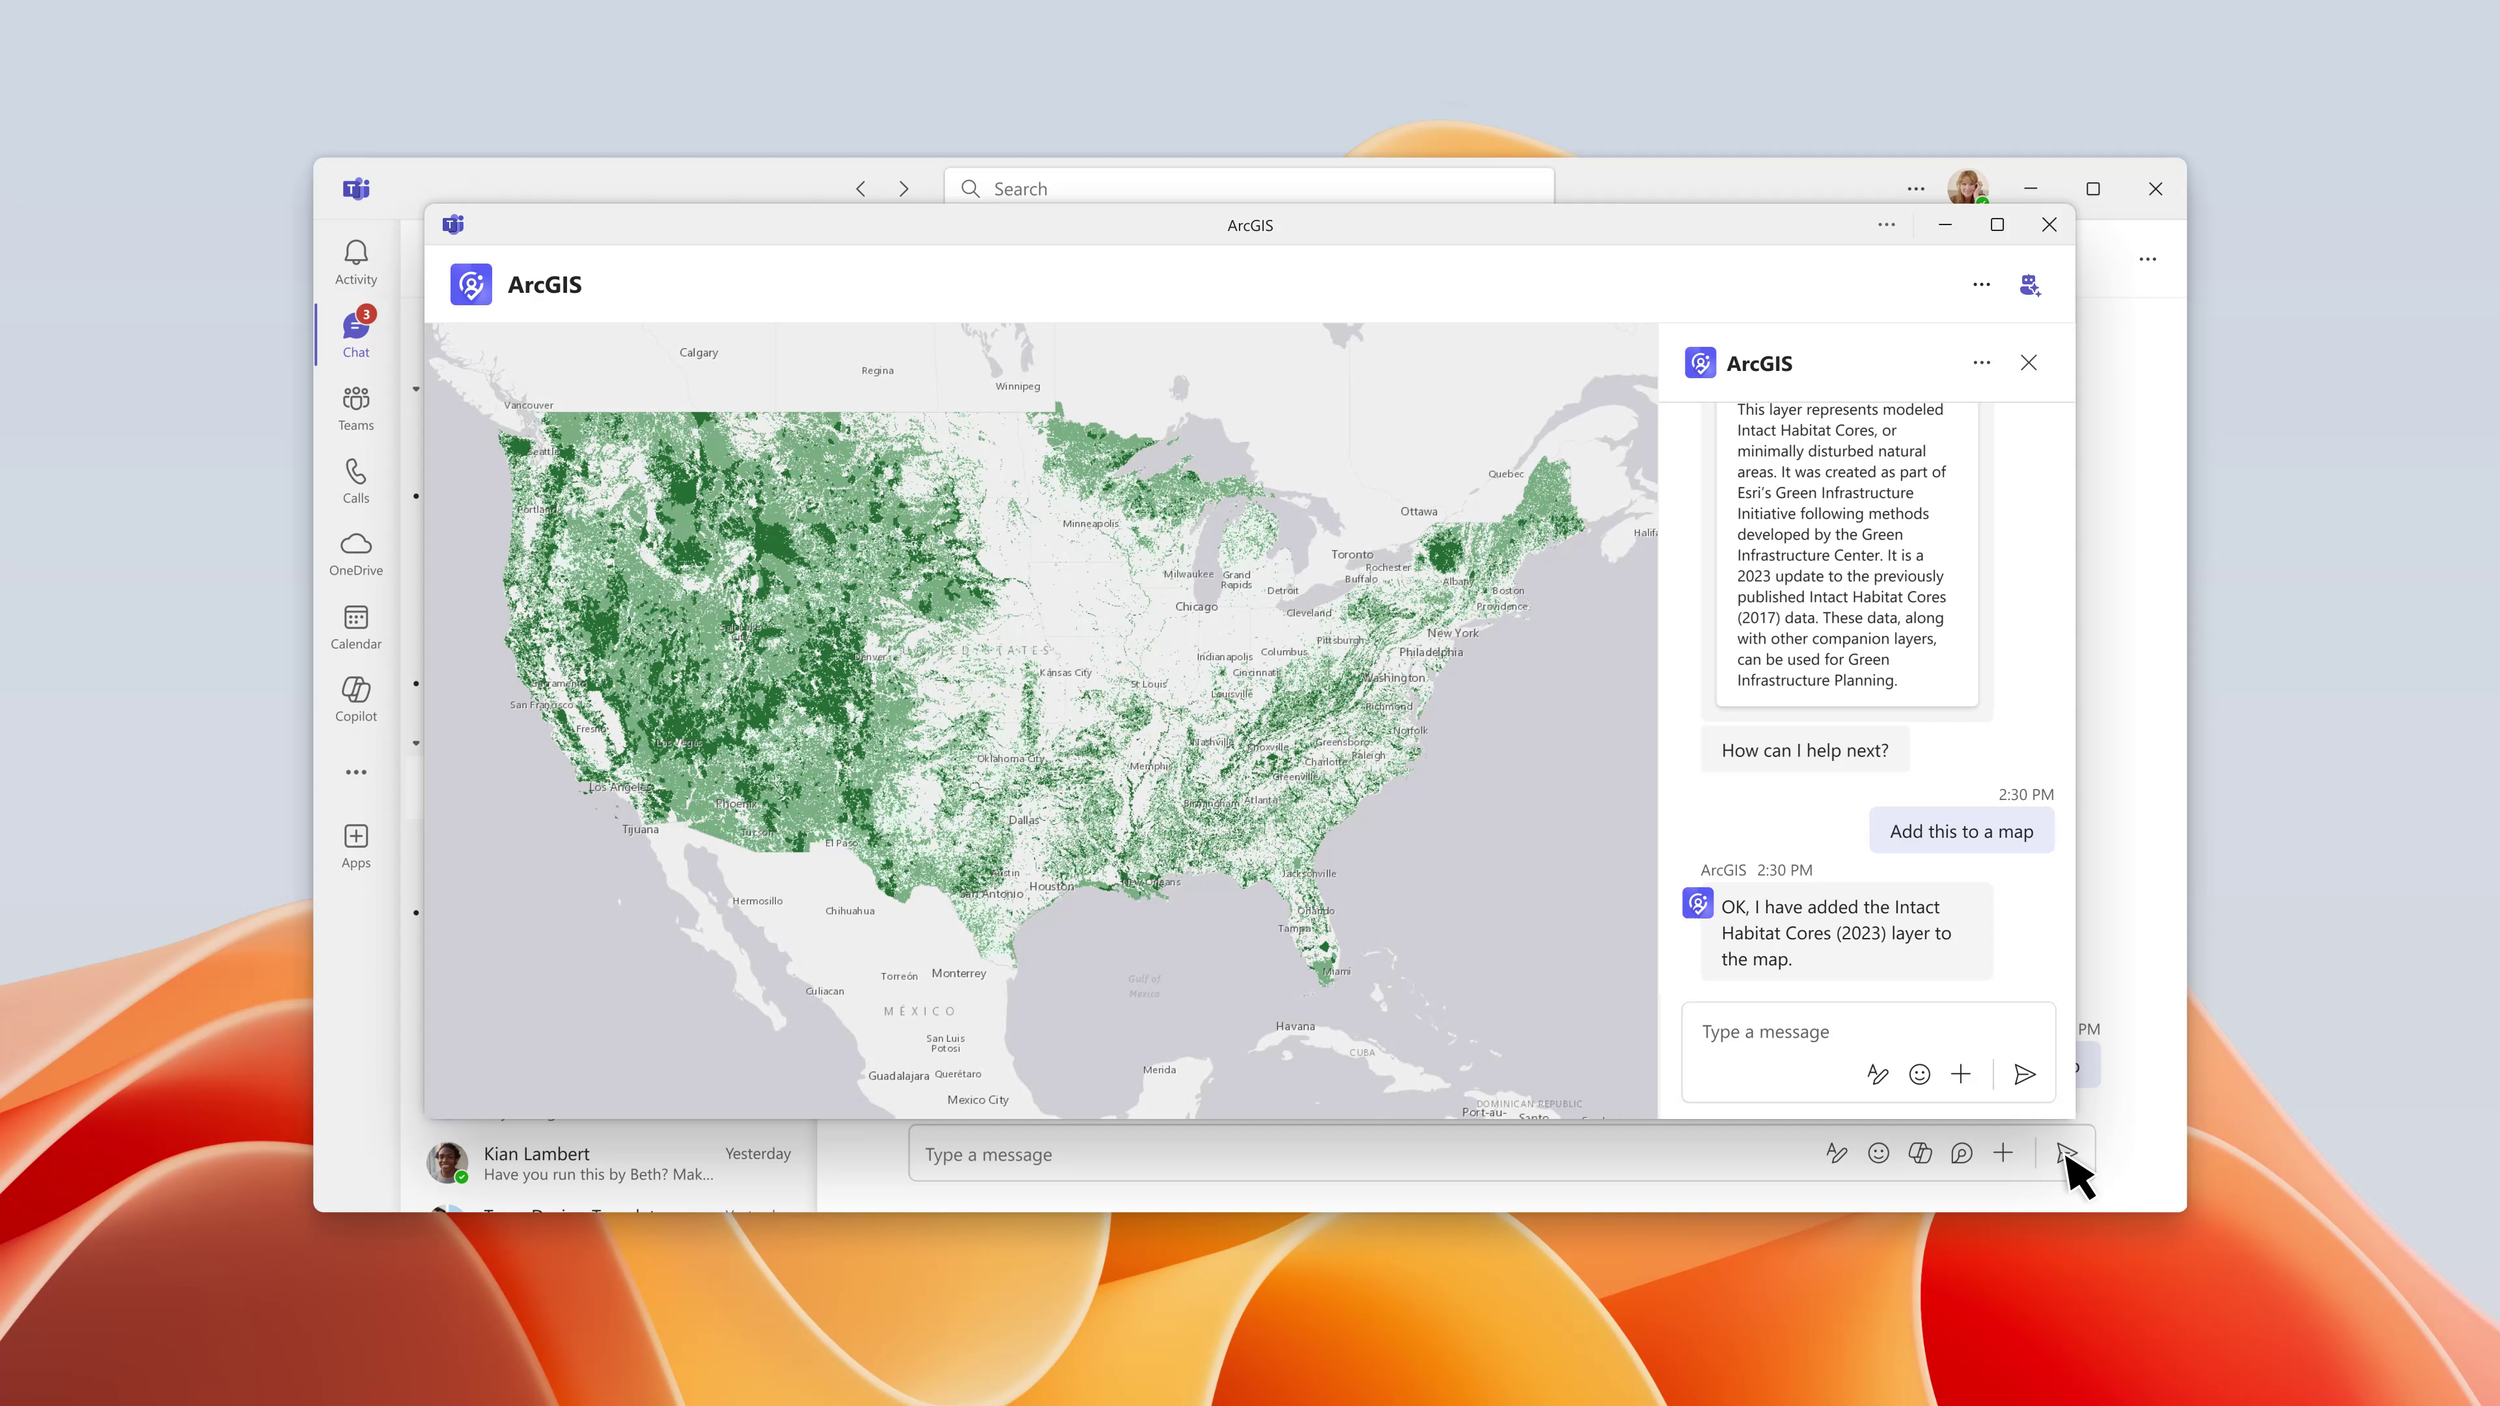Screen dimensions: 2500x1406
Task: Open more options ellipsis behind ArcGIS window
Action: [x=2147, y=259]
